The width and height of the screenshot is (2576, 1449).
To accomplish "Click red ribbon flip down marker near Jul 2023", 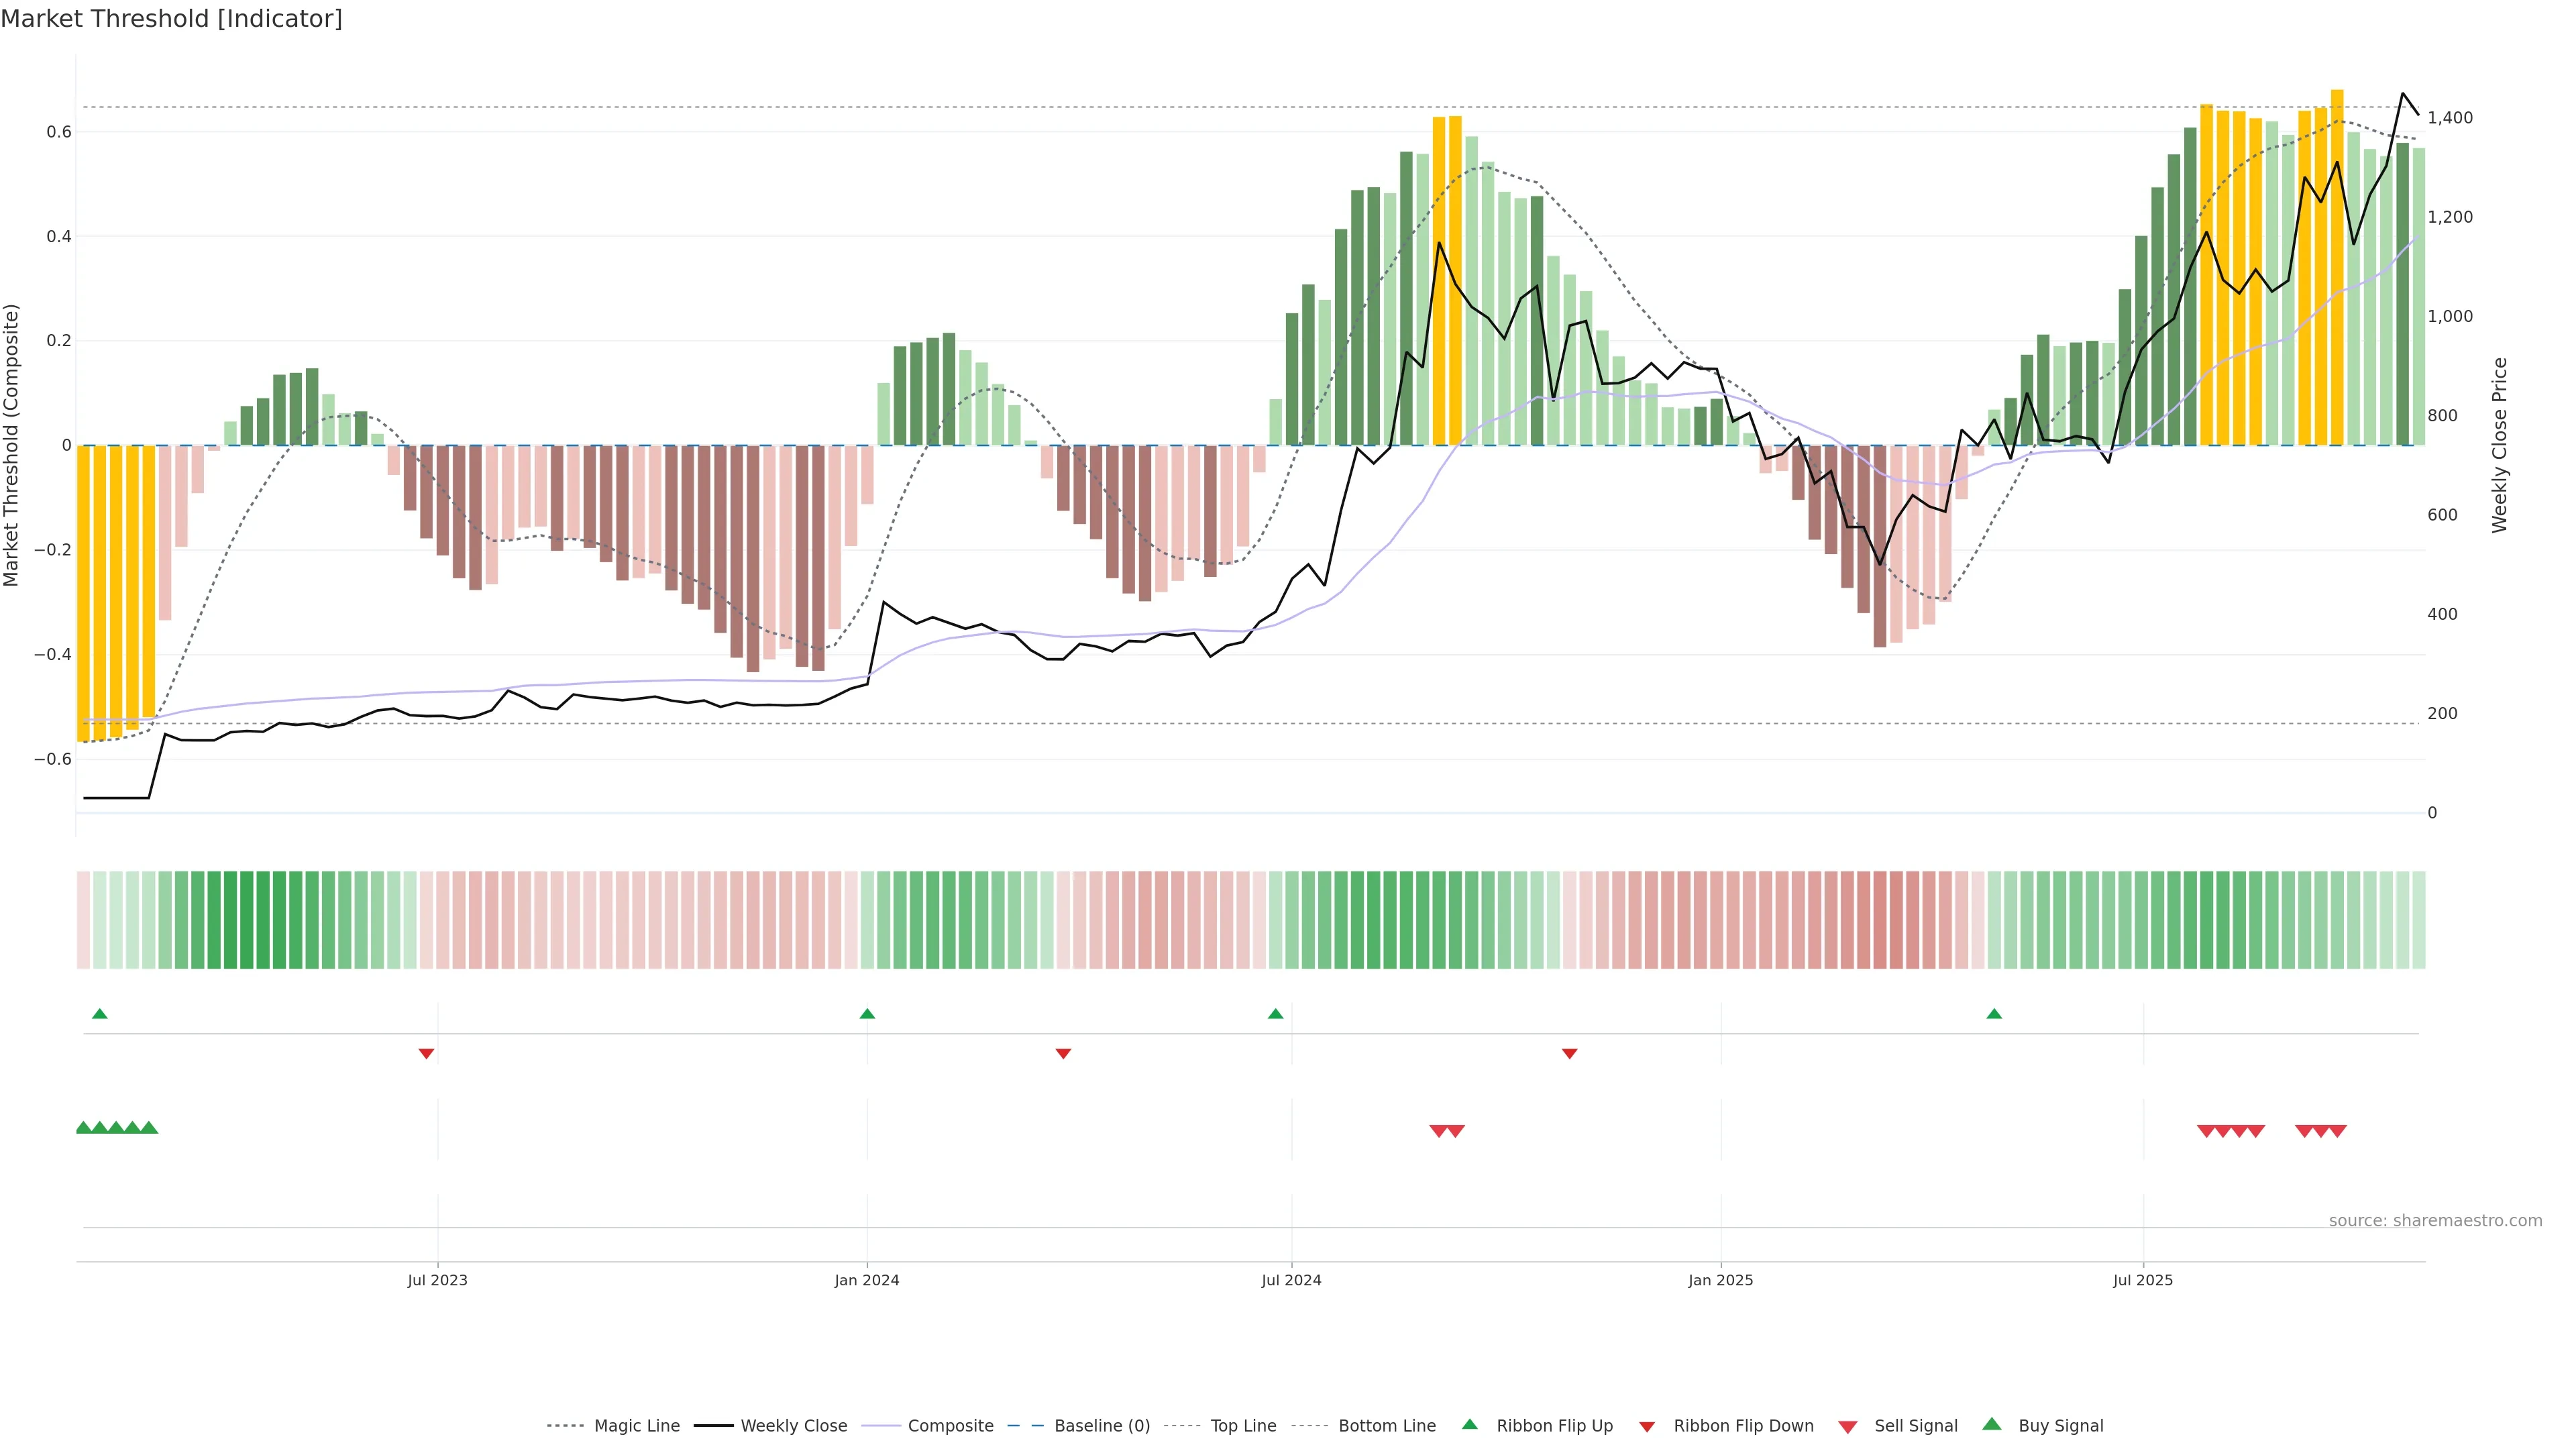I will tap(426, 1054).
